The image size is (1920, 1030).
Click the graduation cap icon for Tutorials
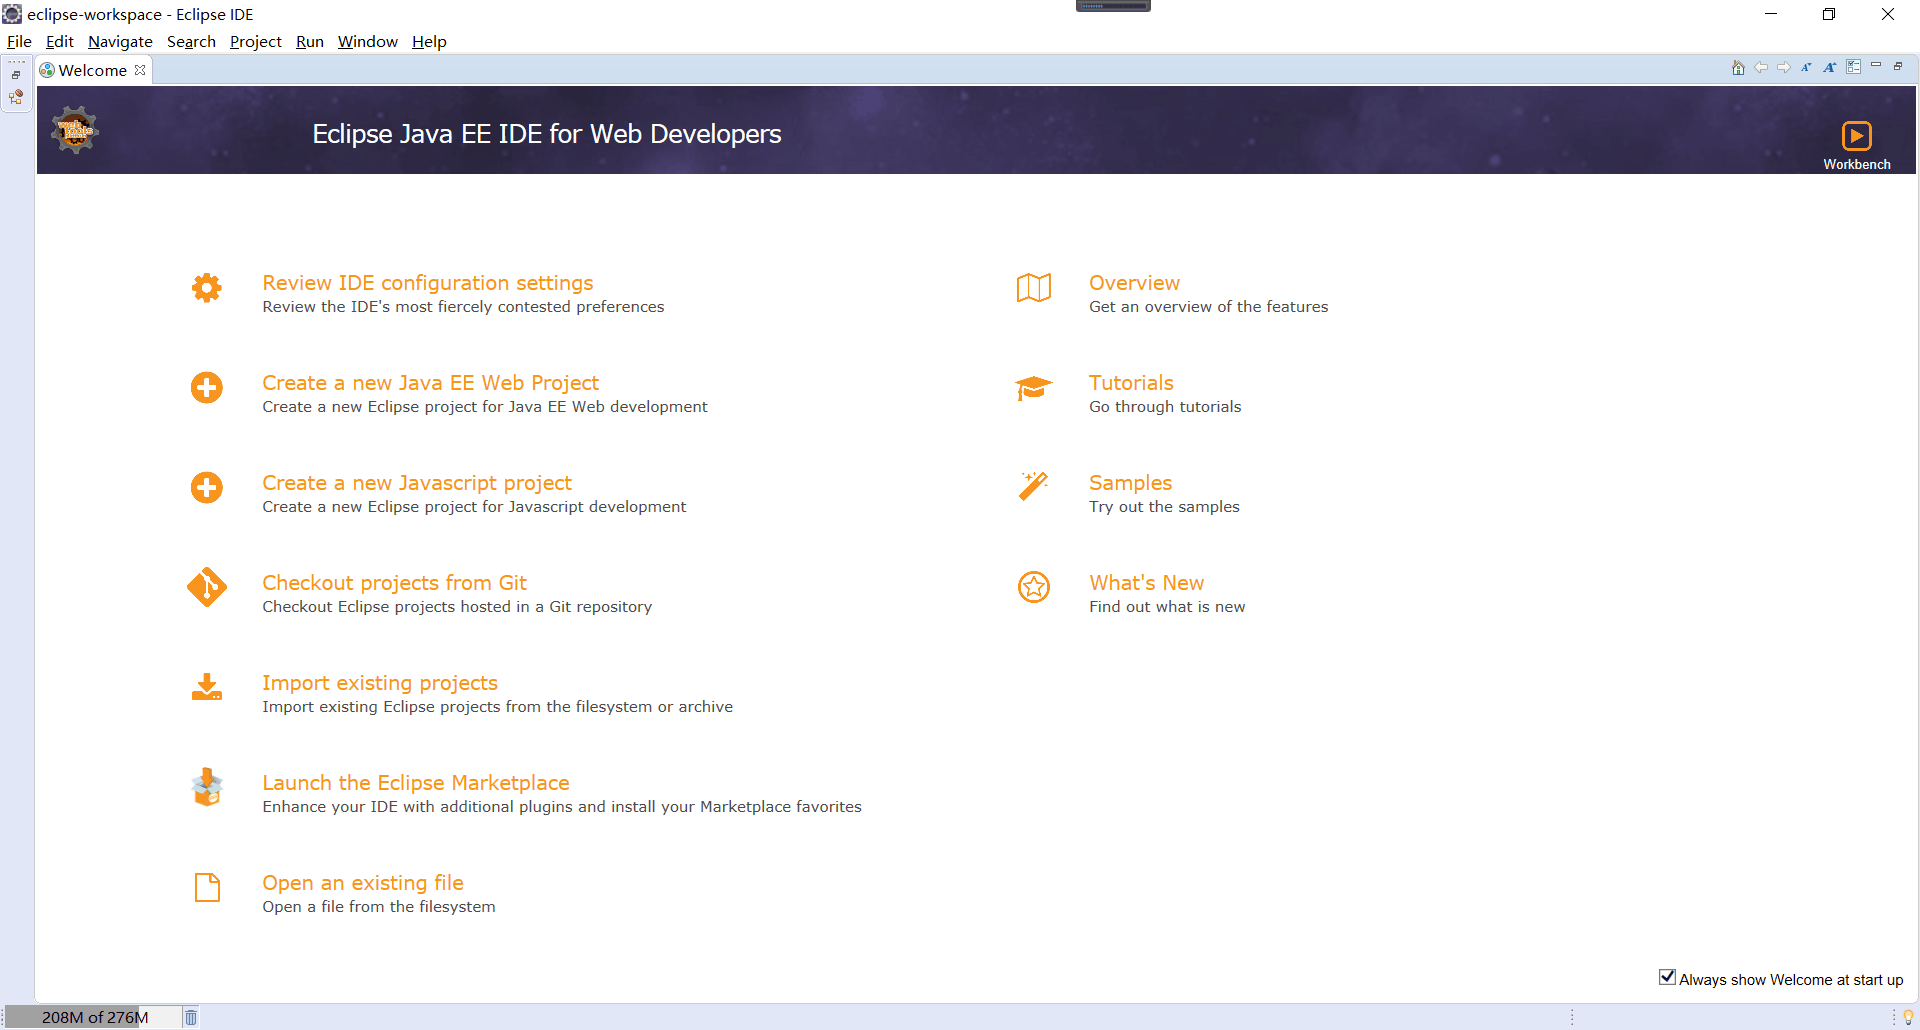tap(1034, 388)
